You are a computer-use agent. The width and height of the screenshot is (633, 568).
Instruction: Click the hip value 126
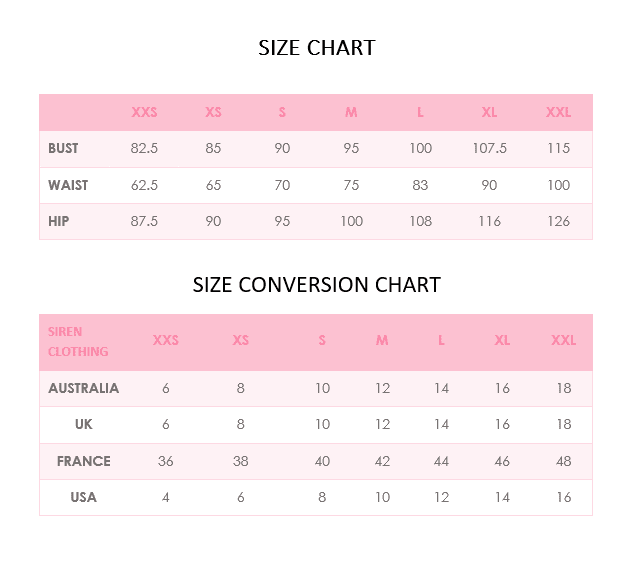click(558, 221)
